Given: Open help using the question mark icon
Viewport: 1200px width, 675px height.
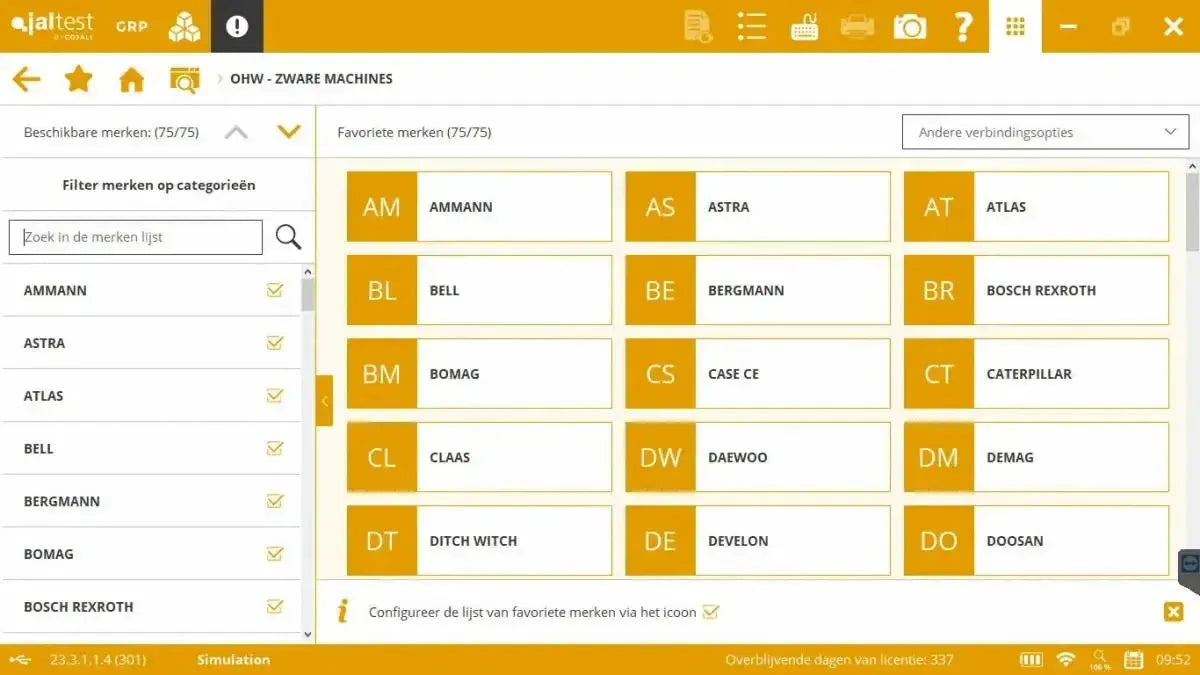Looking at the screenshot, I should (x=963, y=26).
